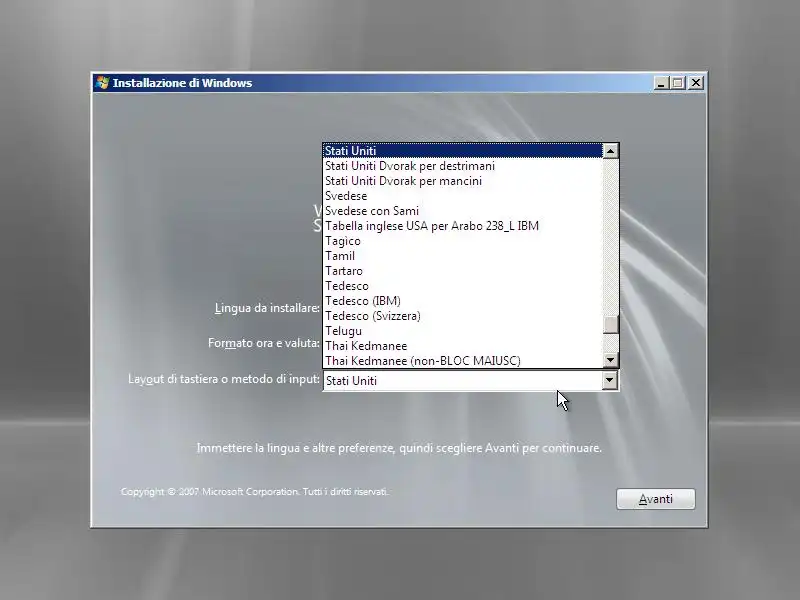The width and height of the screenshot is (800, 600).
Task: Choose "Stati Uniti Dvorak per mancini" layout
Action: (x=463, y=181)
